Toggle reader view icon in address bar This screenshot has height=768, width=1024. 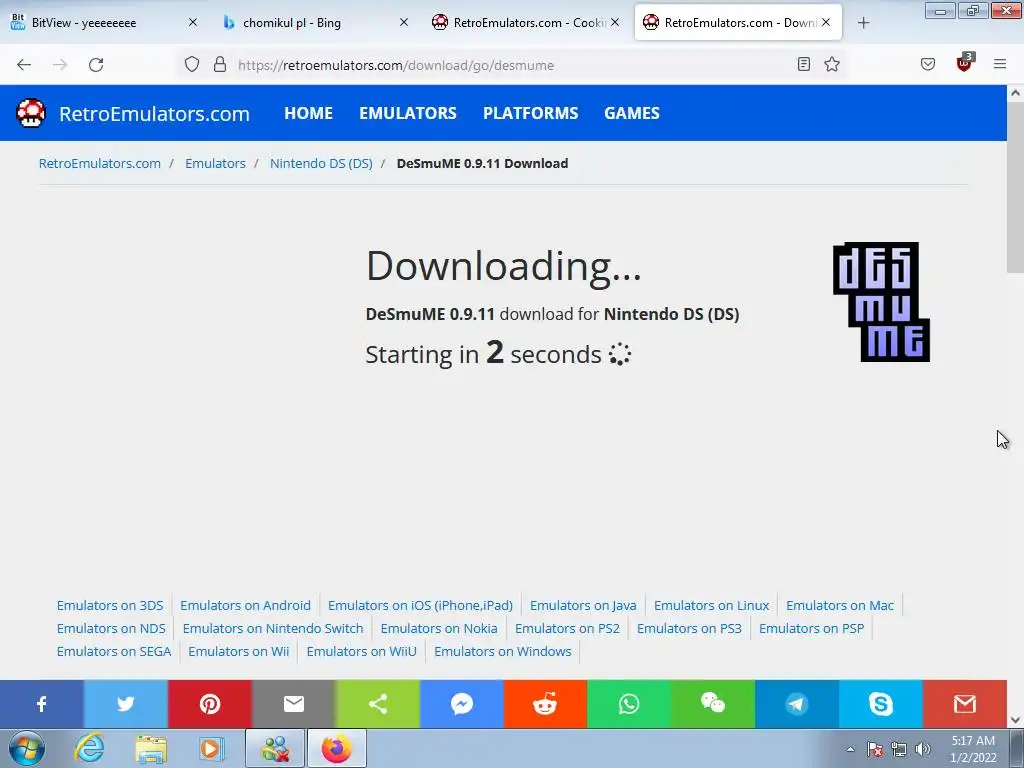[804, 64]
